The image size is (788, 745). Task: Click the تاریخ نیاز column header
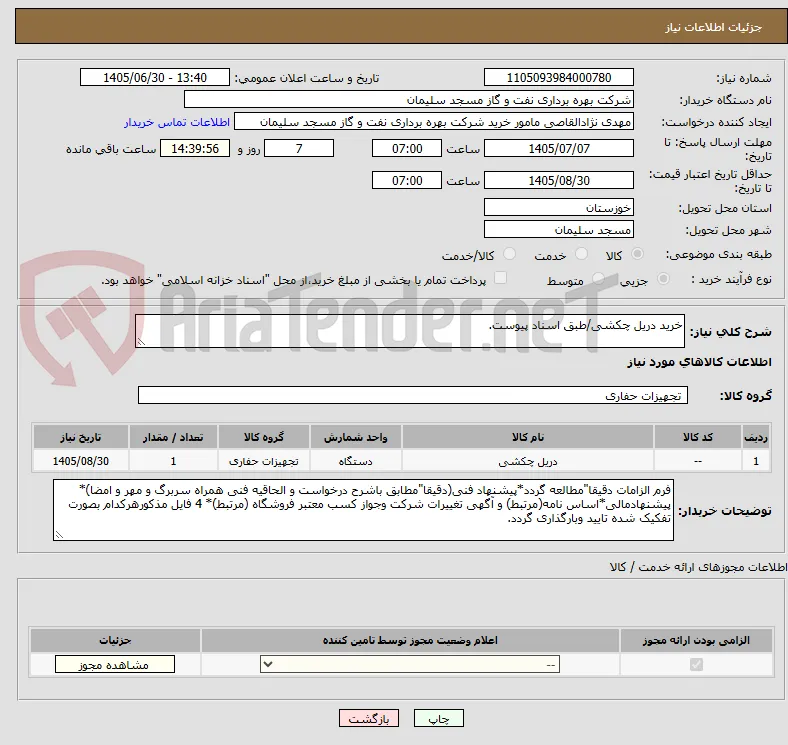tap(81, 437)
